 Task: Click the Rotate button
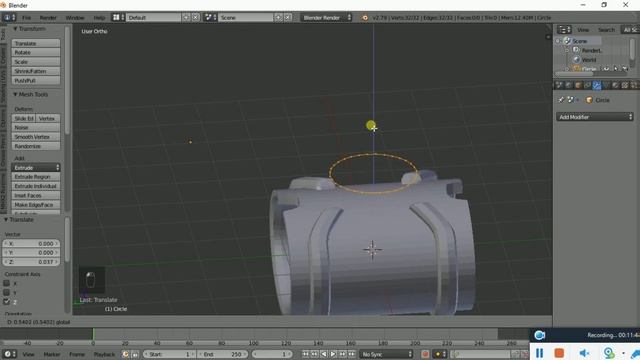(x=36, y=52)
